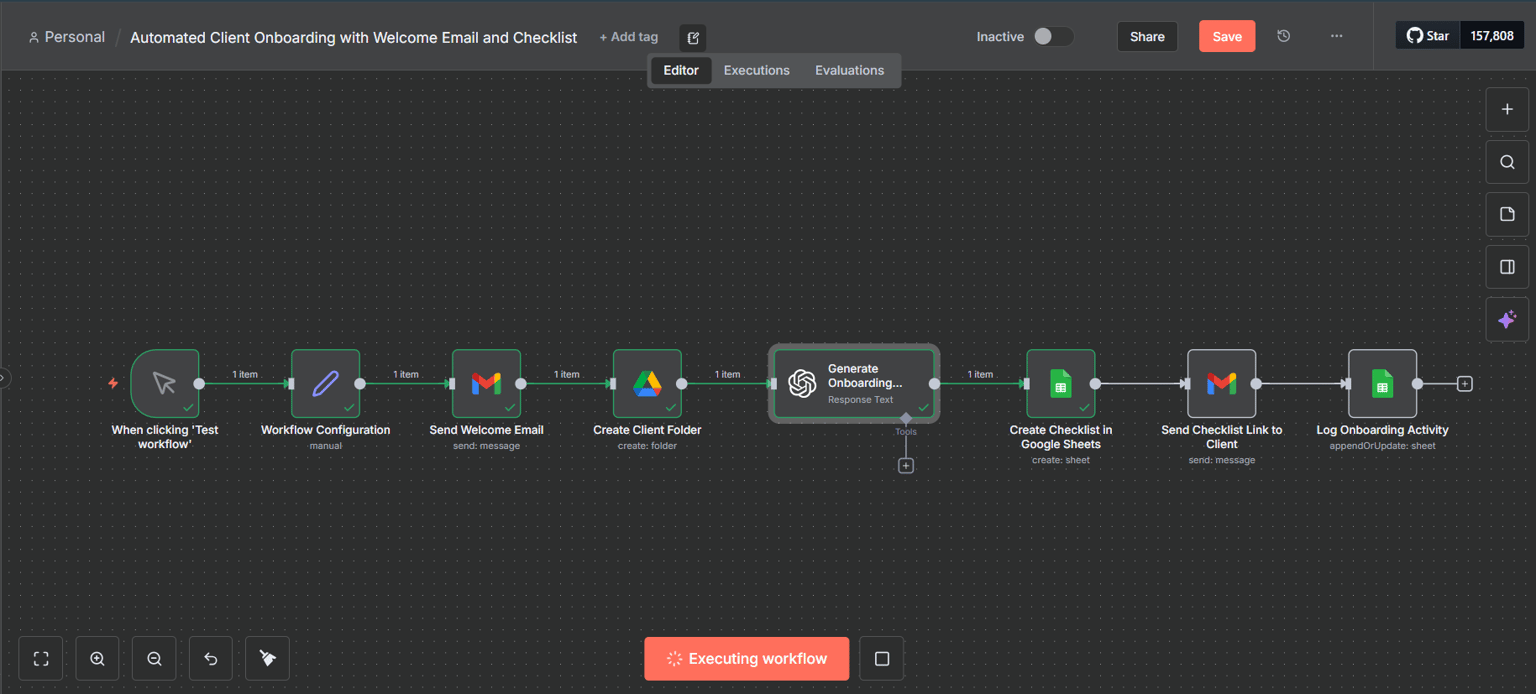The height and width of the screenshot is (694, 1536).
Task: Select the Workflow Configuration pencil node
Action: (x=326, y=383)
